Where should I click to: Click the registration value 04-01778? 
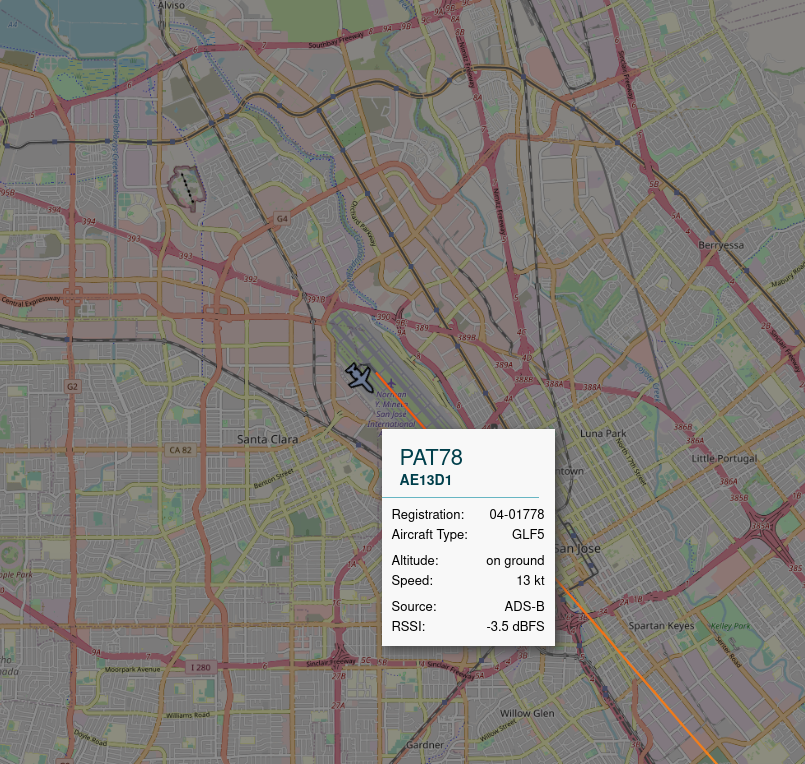(516, 514)
